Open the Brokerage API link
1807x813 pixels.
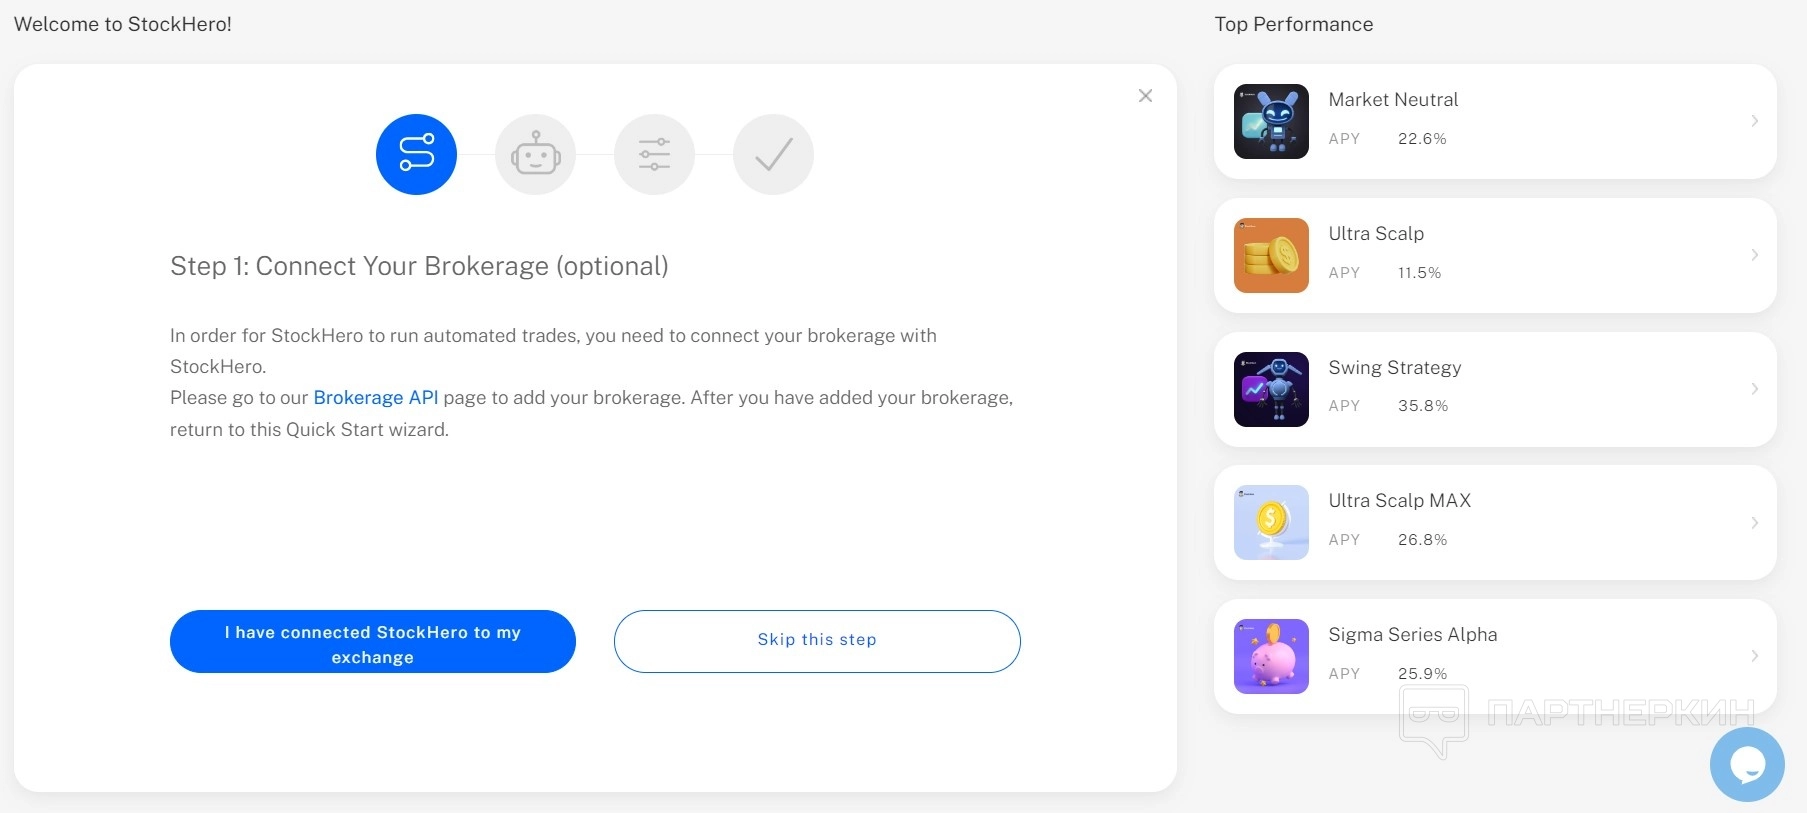pyautogui.click(x=376, y=398)
